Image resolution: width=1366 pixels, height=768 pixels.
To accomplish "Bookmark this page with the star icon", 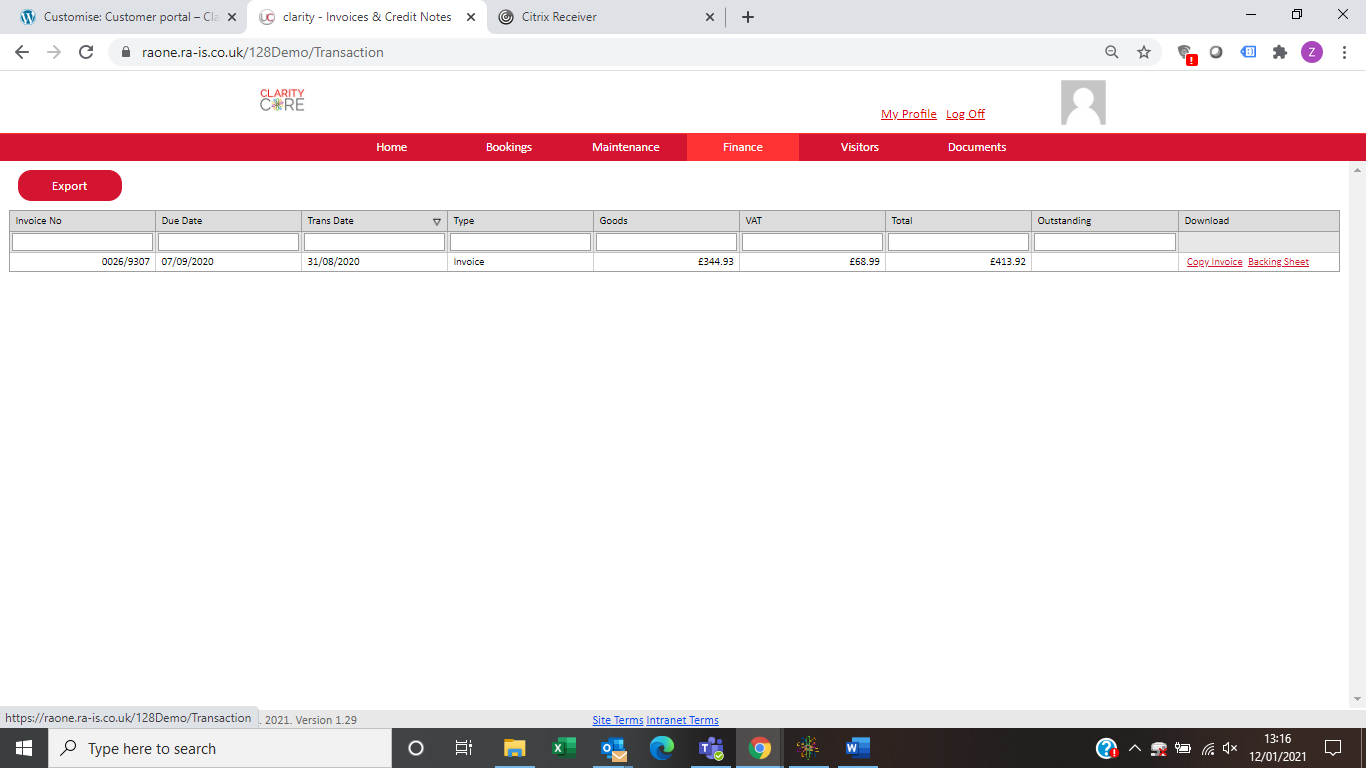I will (x=1144, y=52).
